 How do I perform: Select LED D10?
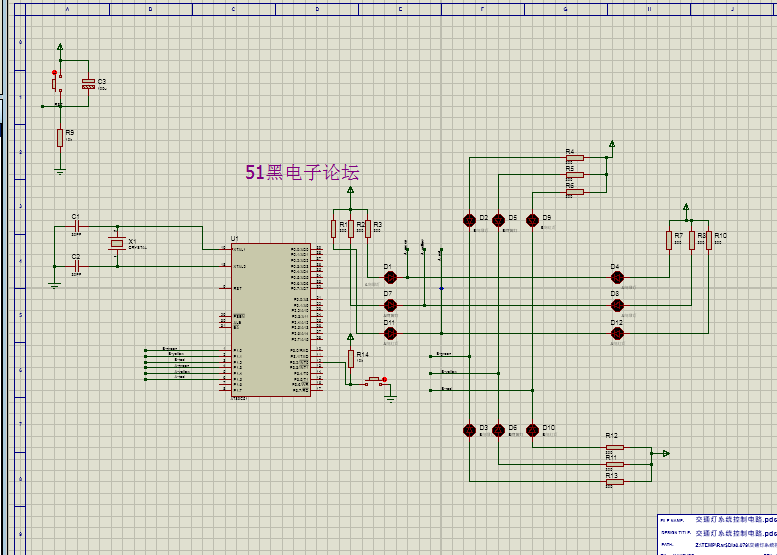click(x=532, y=430)
